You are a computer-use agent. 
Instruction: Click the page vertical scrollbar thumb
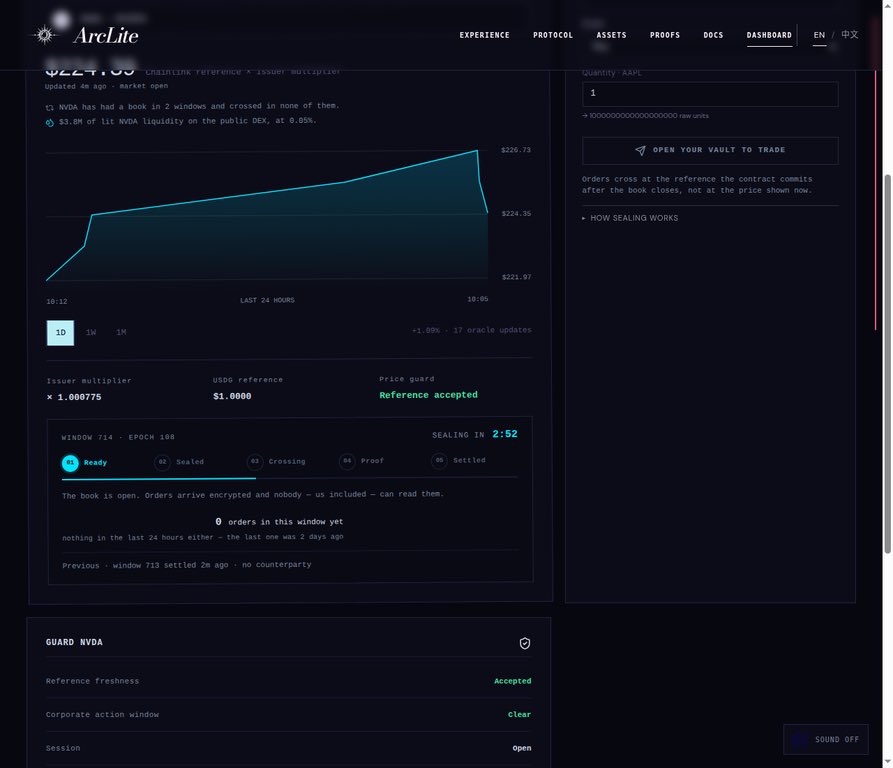coord(887,364)
